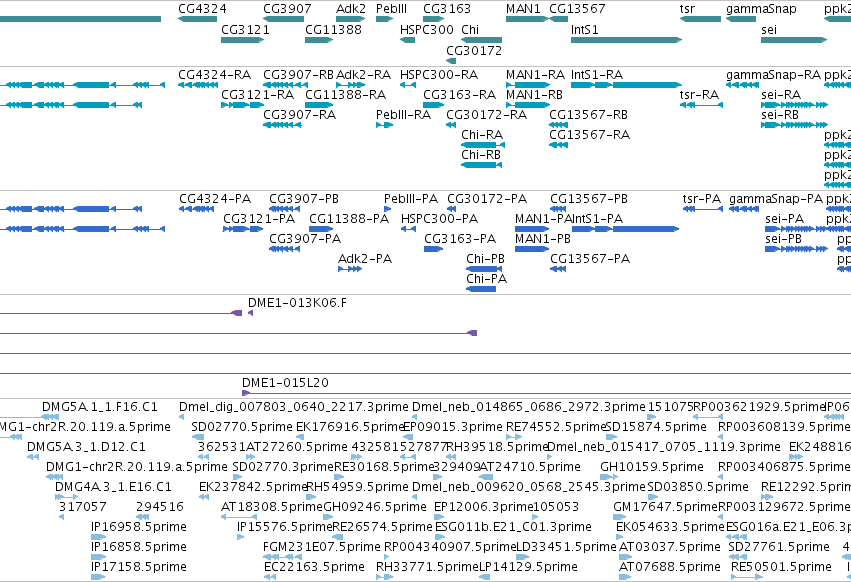Screen dimensions: 851x582
Task: Select the CG3121 gene feature
Action: 243,40
